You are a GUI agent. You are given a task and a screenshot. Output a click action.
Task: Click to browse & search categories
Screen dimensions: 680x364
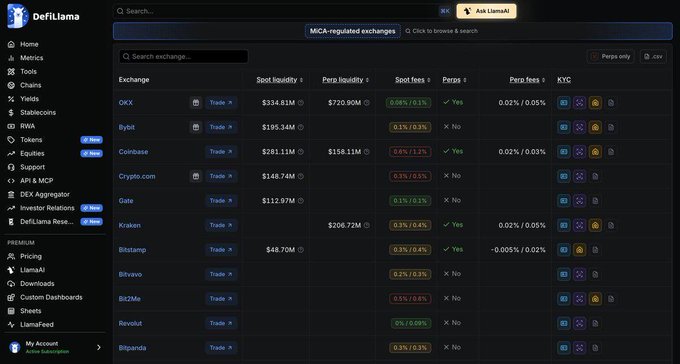click(x=442, y=31)
